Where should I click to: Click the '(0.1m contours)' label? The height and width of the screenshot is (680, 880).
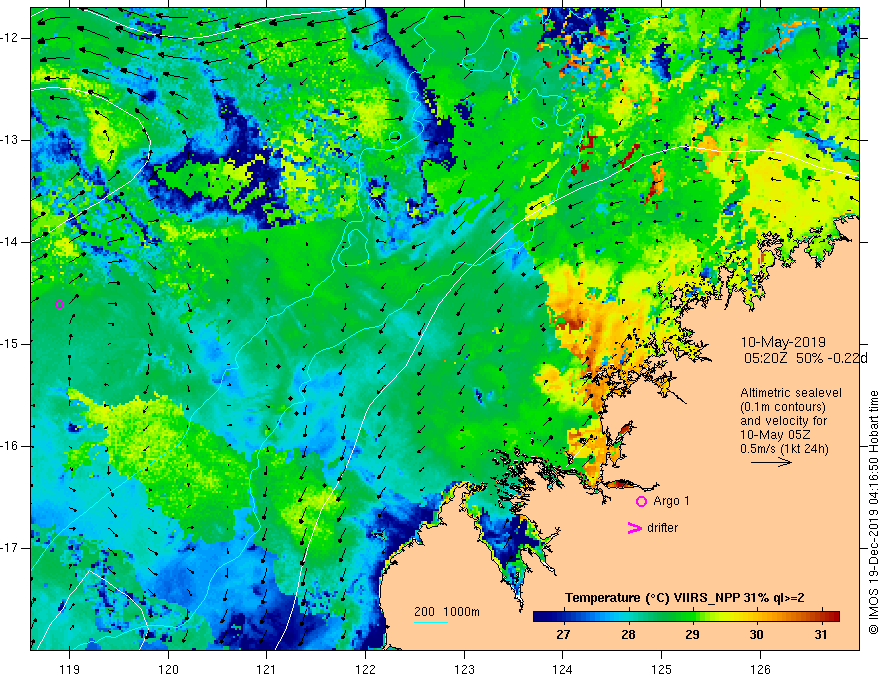pos(783,407)
